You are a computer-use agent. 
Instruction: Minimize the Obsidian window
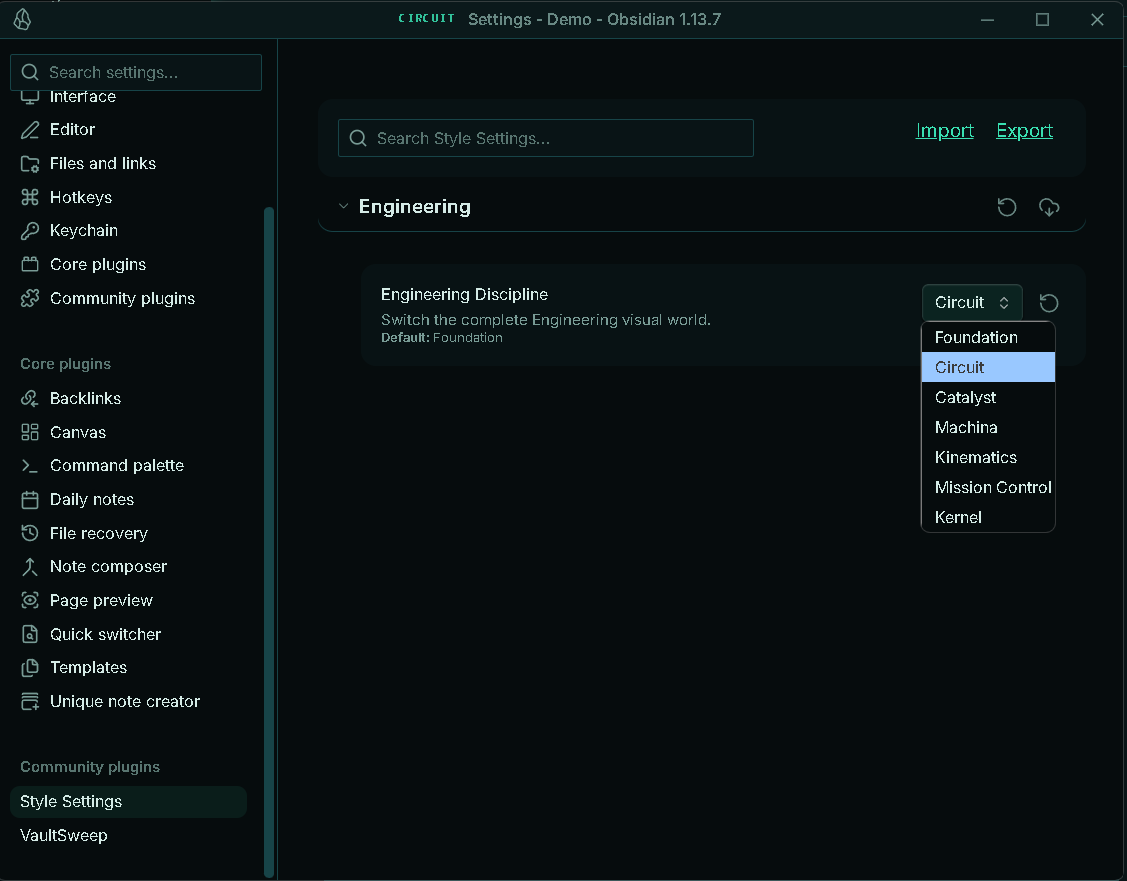click(988, 19)
